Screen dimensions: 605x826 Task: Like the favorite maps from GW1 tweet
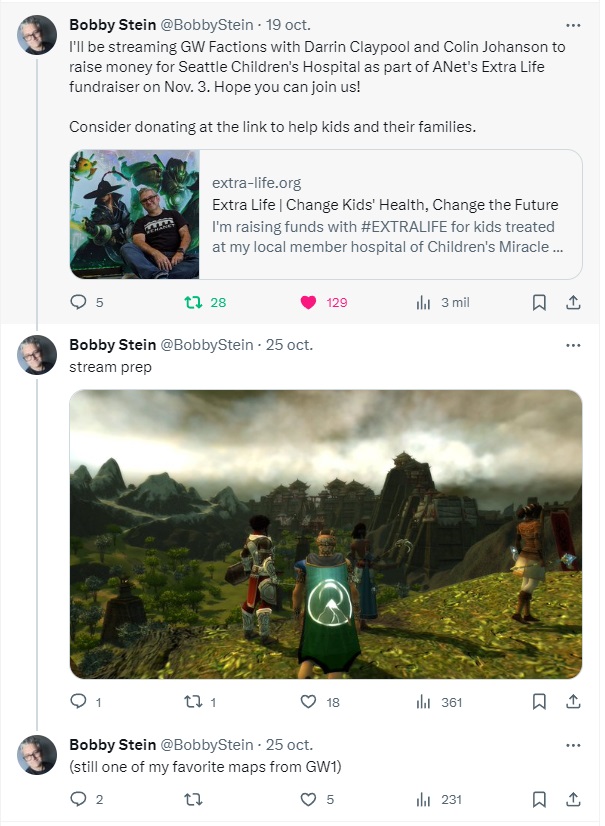pos(309,799)
